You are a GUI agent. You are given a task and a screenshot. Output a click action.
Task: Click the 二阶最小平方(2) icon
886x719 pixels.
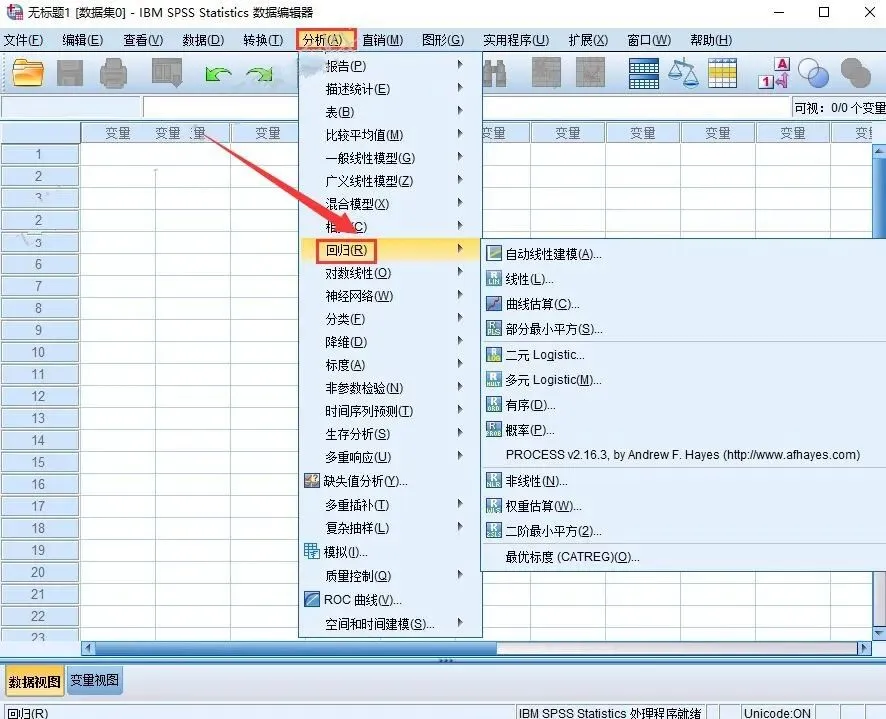(494, 530)
